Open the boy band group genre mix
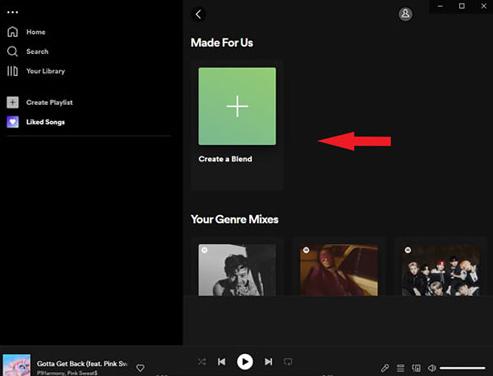The width and height of the screenshot is (493, 376). coord(441,270)
